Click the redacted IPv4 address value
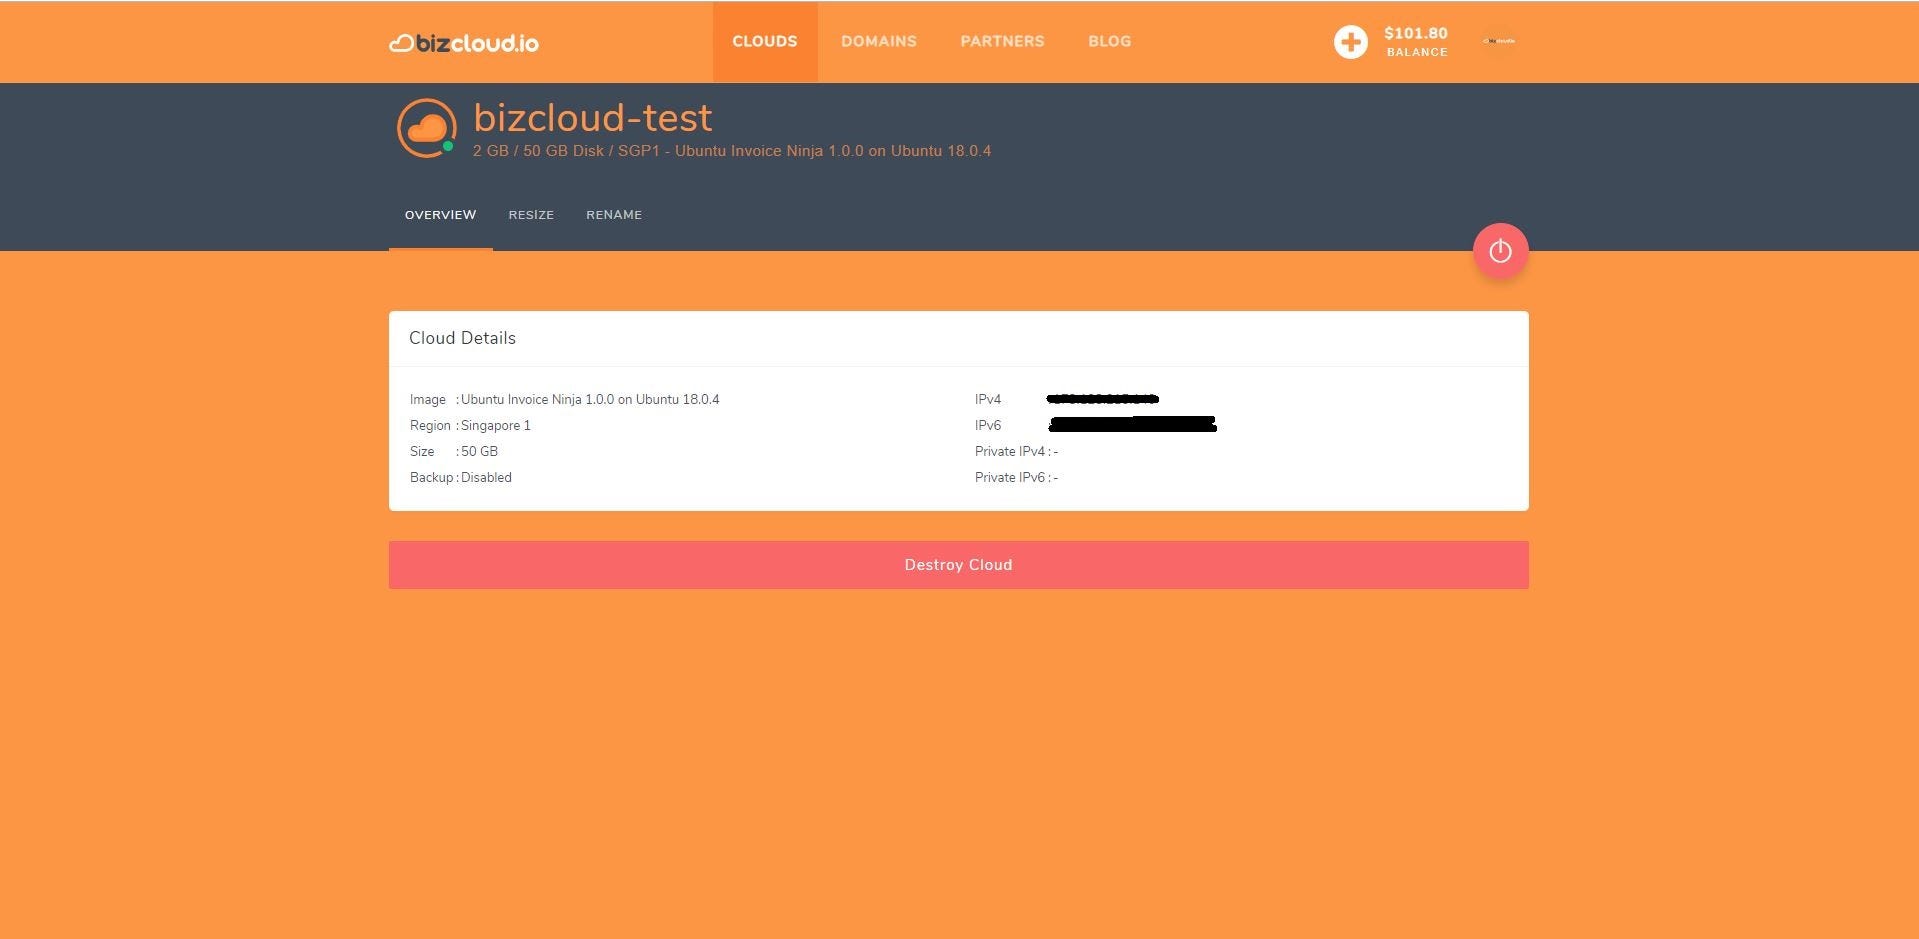1919x939 pixels. pyautogui.click(x=1103, y=399)
